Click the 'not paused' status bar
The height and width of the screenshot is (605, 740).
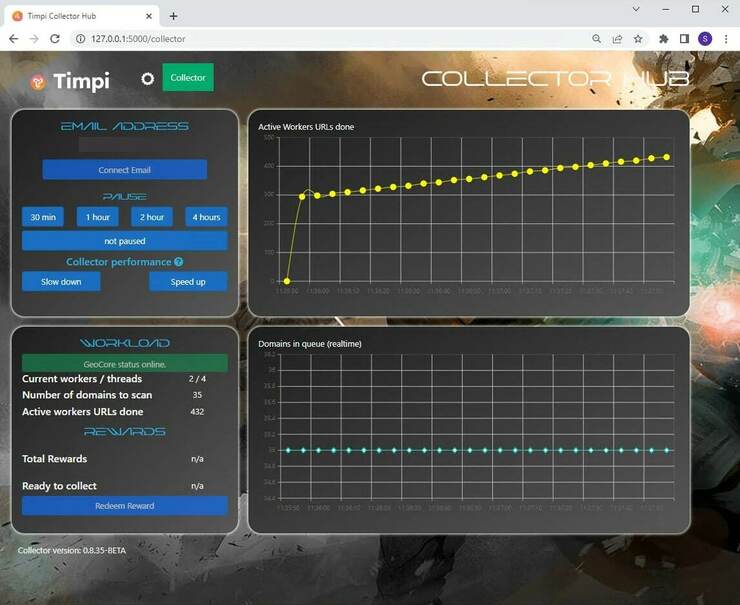point(125,241)
